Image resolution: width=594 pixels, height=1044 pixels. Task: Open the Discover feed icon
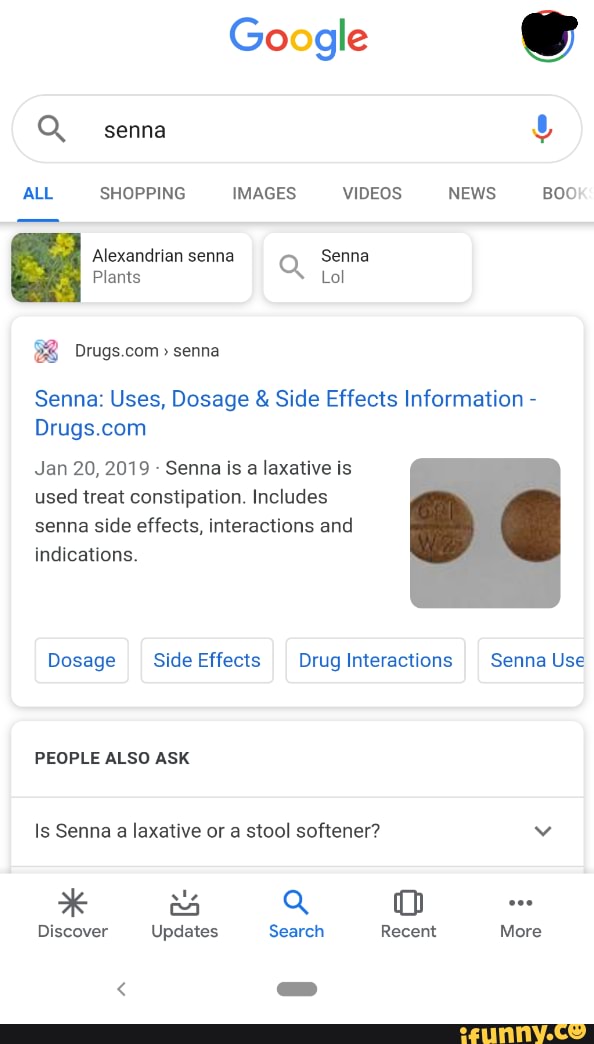click(72, 912)
